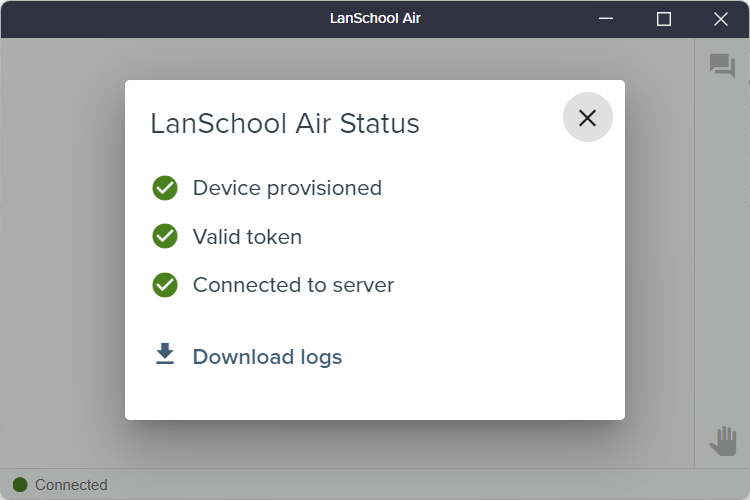The width and height of the screenshot is (750, 500).
Task: Select the Device provisioned text
Action: coord(287,188)
